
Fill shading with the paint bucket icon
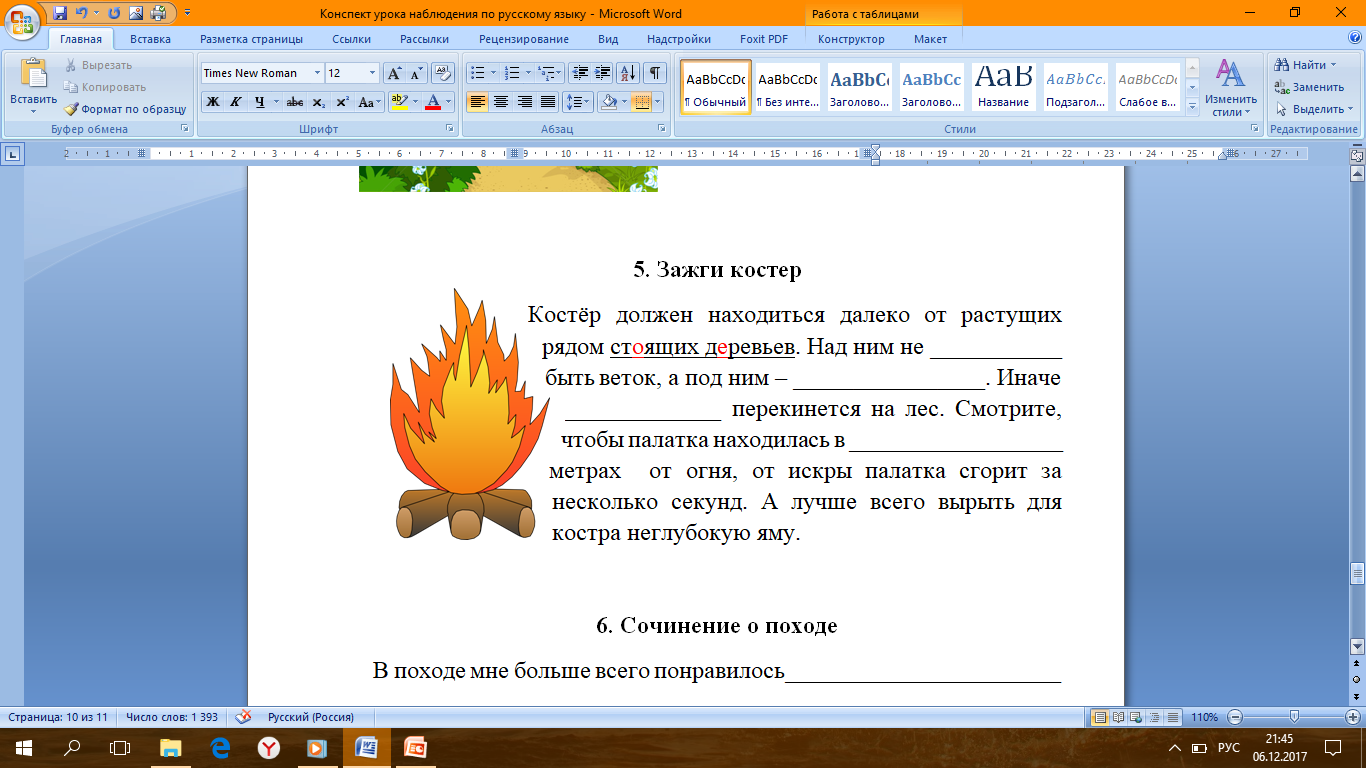point(608,102)
